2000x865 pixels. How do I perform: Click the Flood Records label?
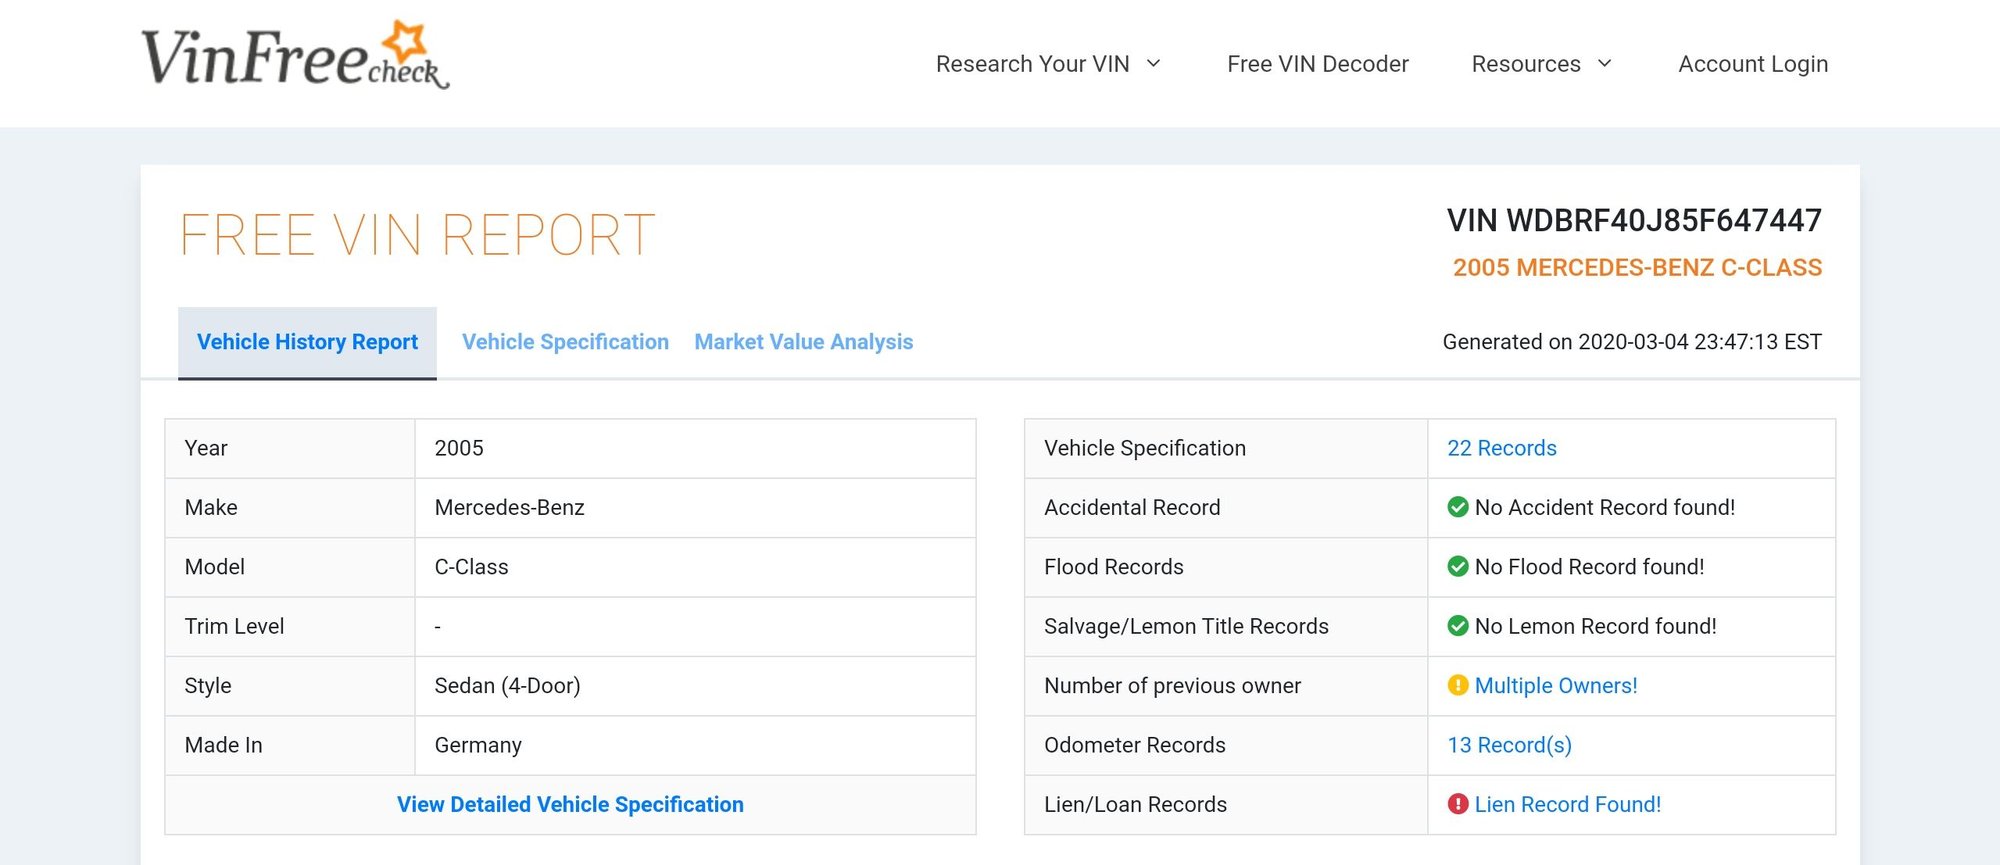(x=1113, y=567)
